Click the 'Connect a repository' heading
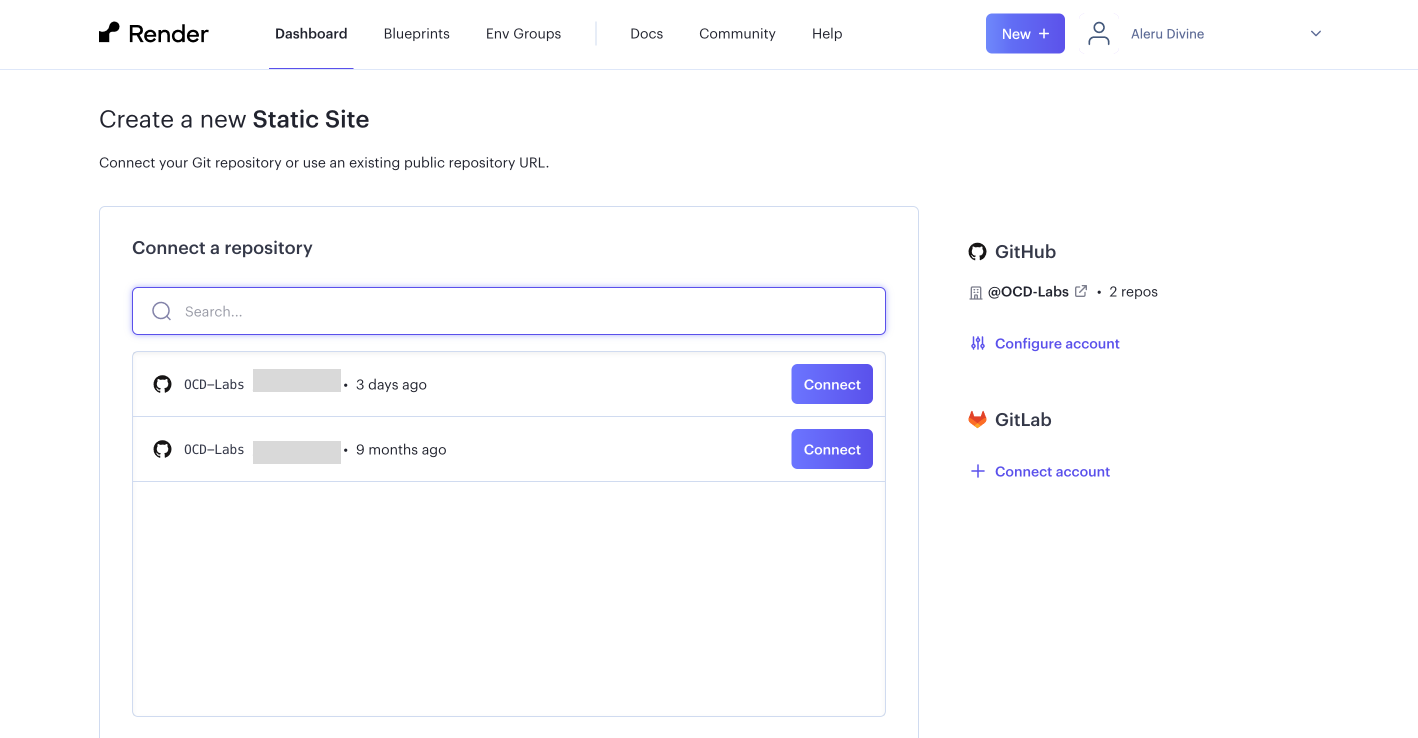 point(222,248)
